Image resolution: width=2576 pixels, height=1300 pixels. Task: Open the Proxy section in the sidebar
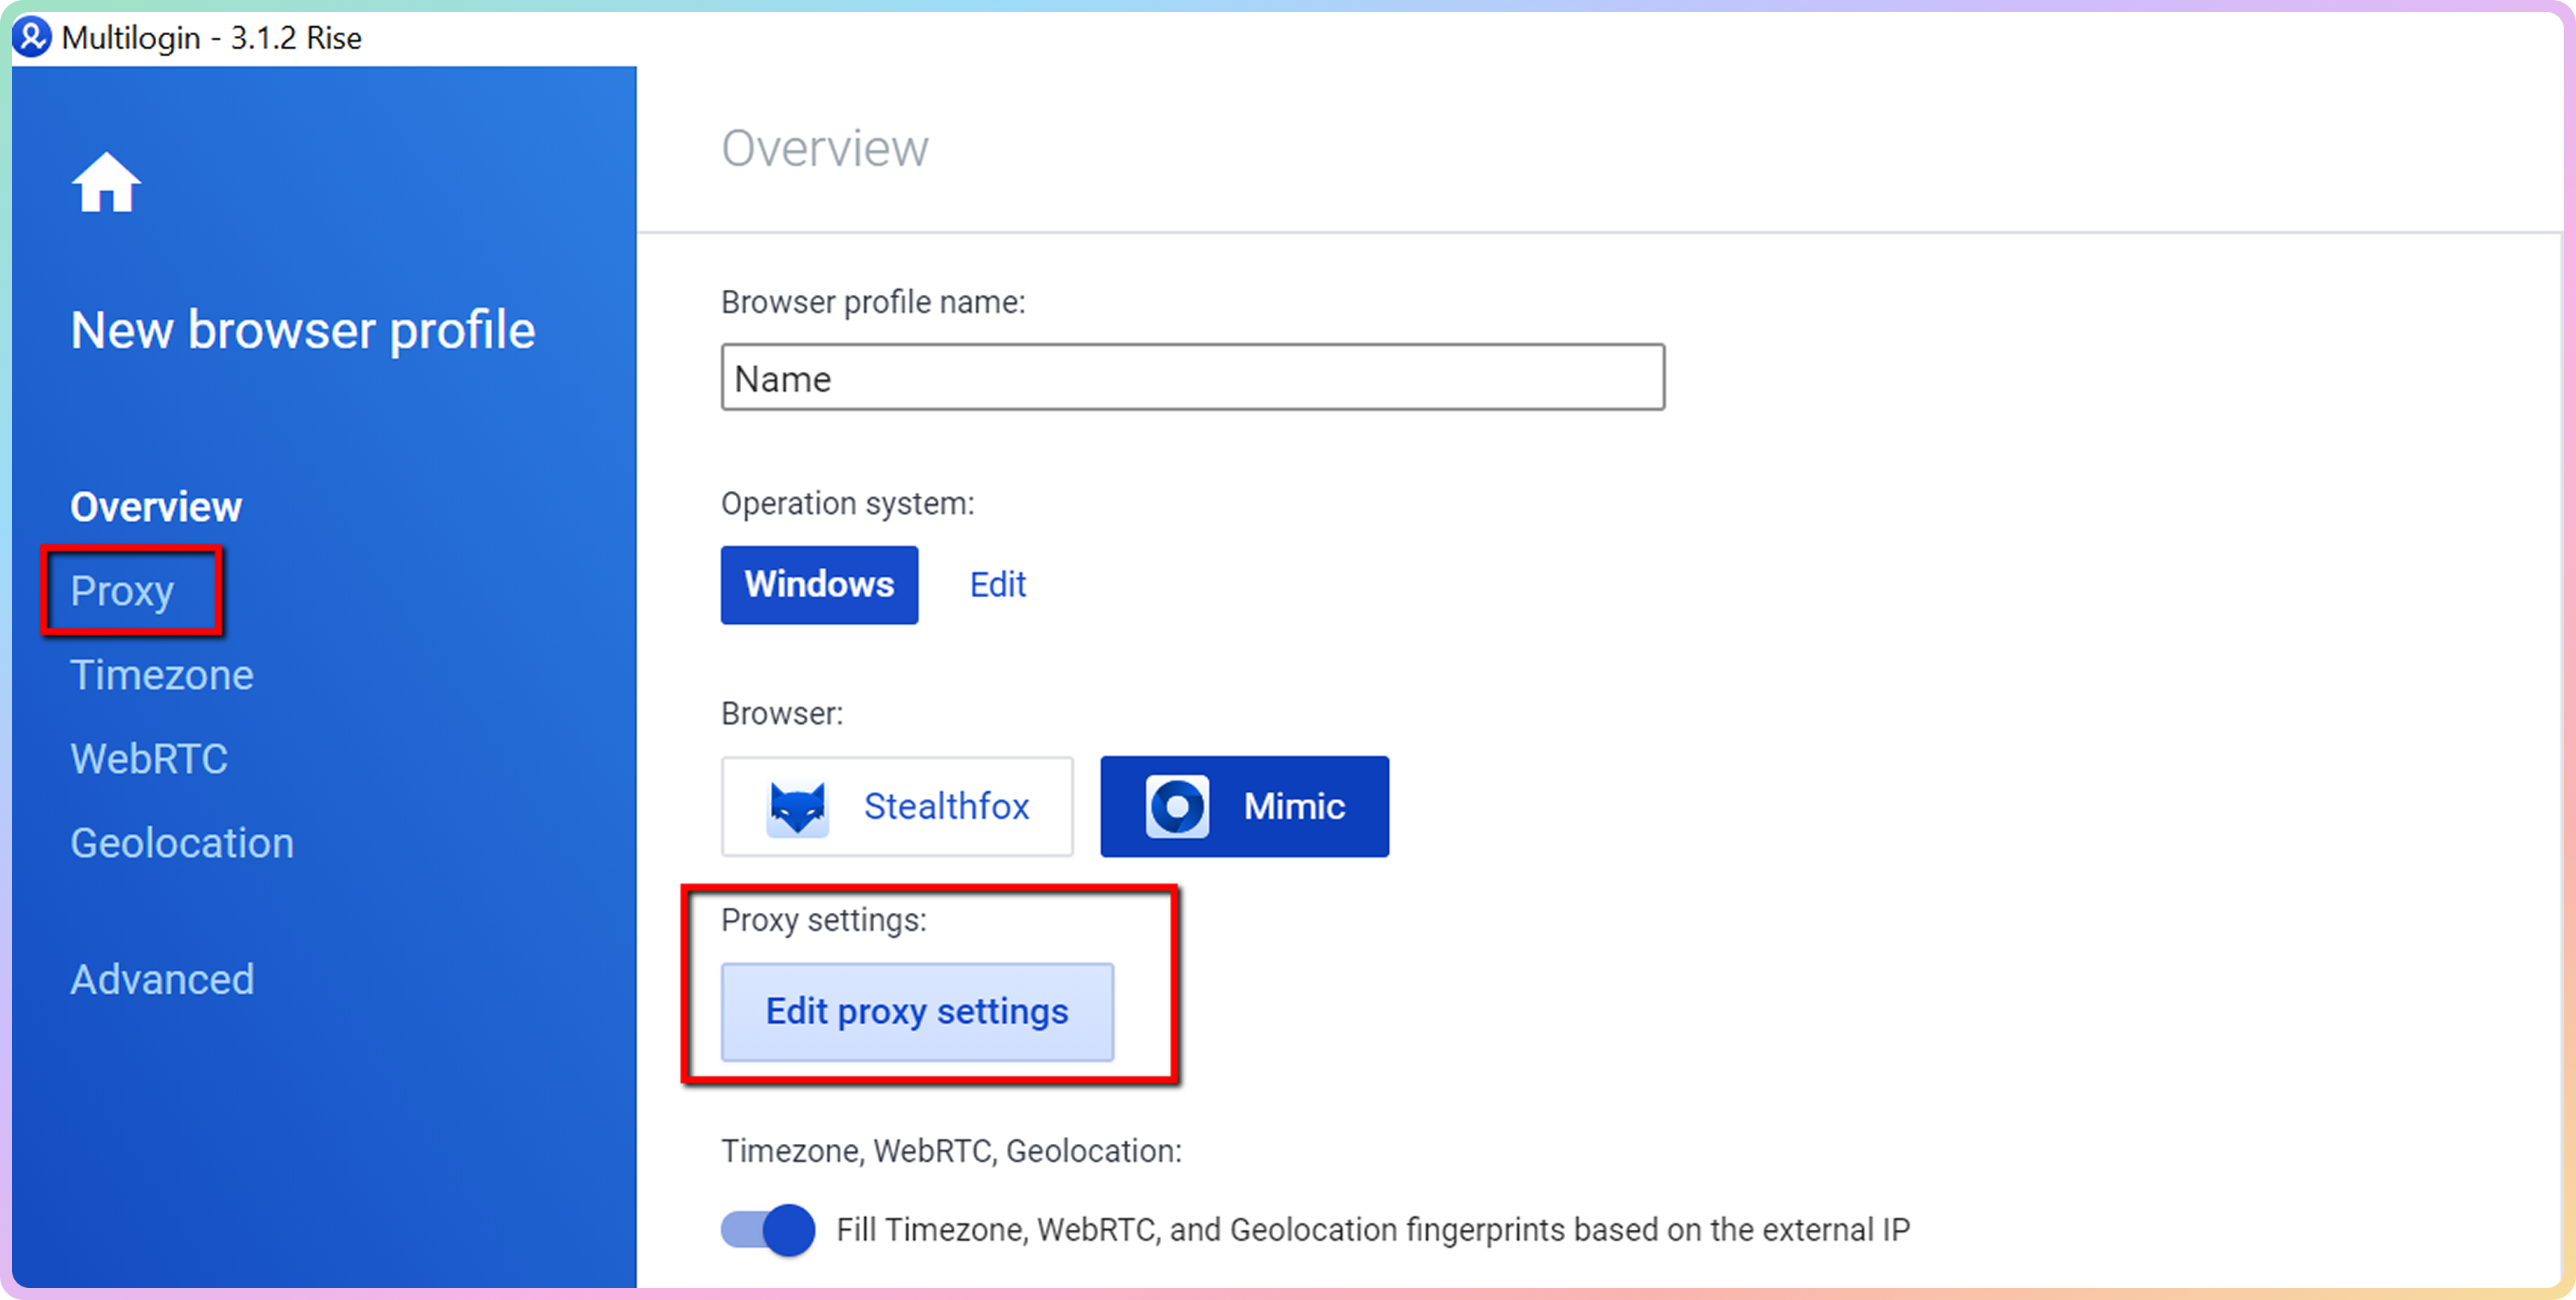pyautogui.click(x=122, y=591)
